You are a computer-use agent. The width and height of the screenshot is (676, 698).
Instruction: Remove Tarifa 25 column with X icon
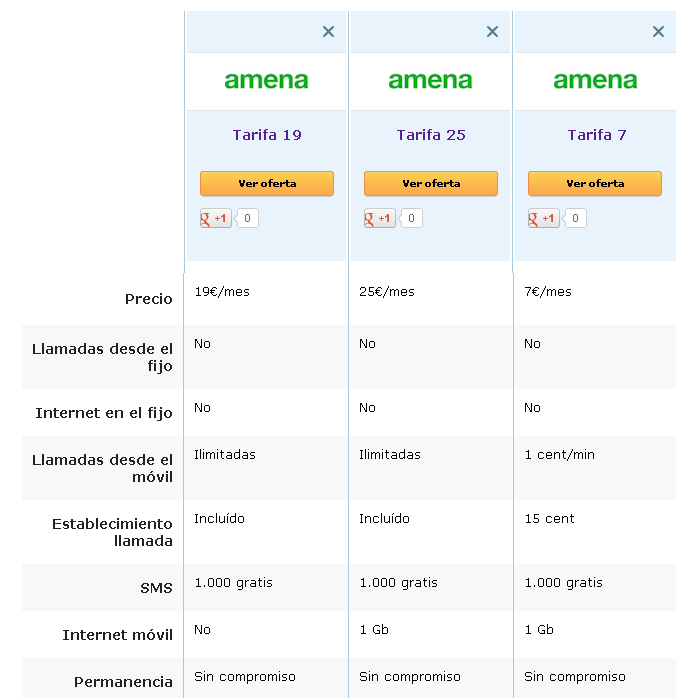click(492, 32)
